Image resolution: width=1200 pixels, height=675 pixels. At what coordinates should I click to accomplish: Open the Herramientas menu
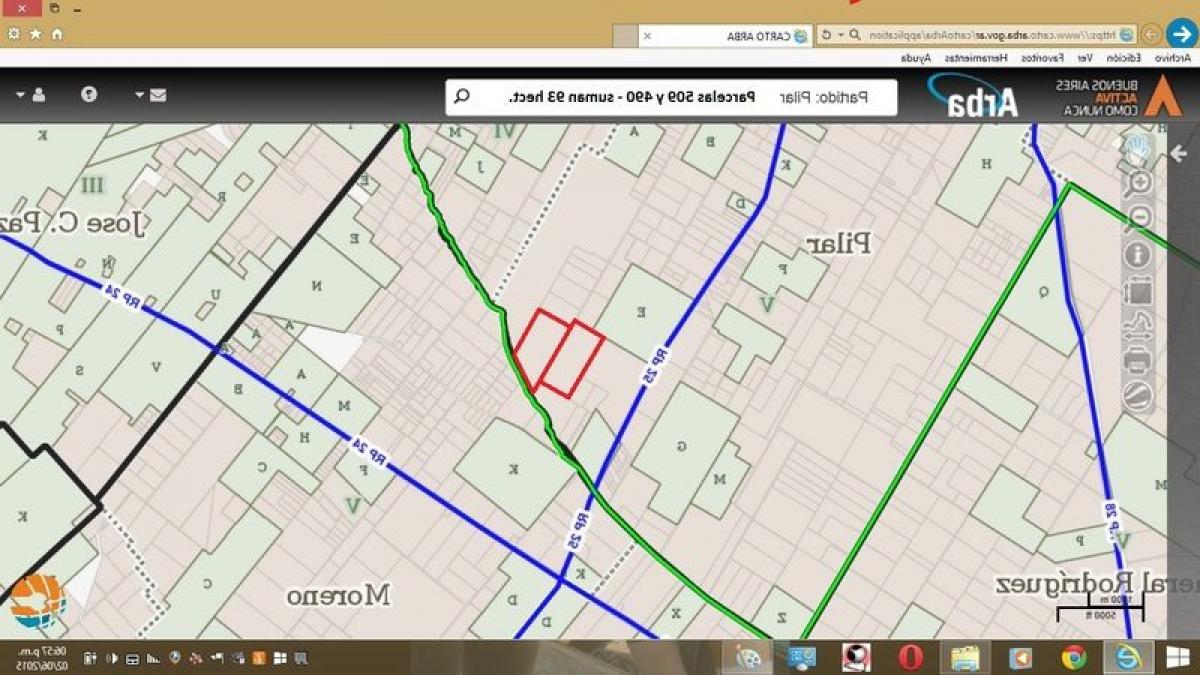point(975,59)
